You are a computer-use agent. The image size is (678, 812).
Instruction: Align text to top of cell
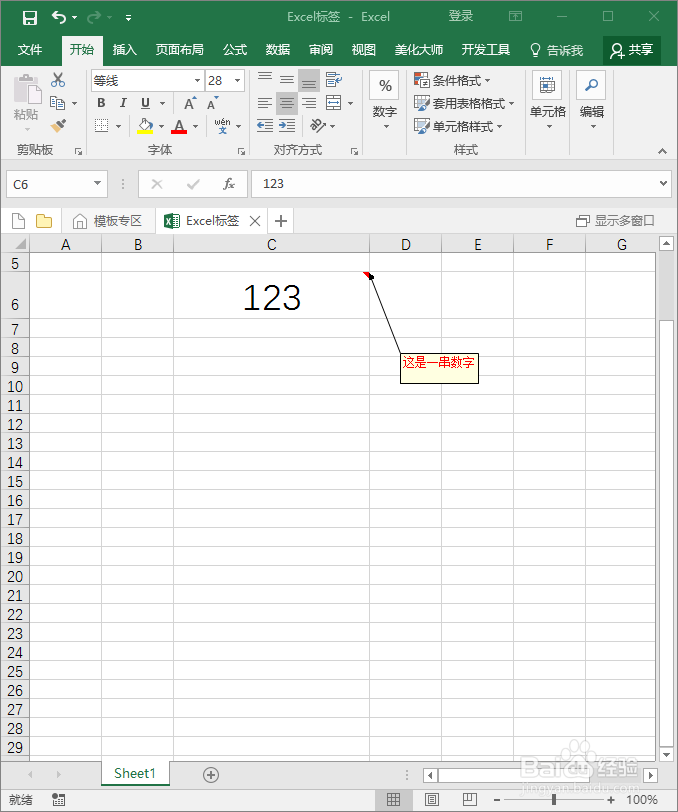pyautogui.click(x=265, y=79)
